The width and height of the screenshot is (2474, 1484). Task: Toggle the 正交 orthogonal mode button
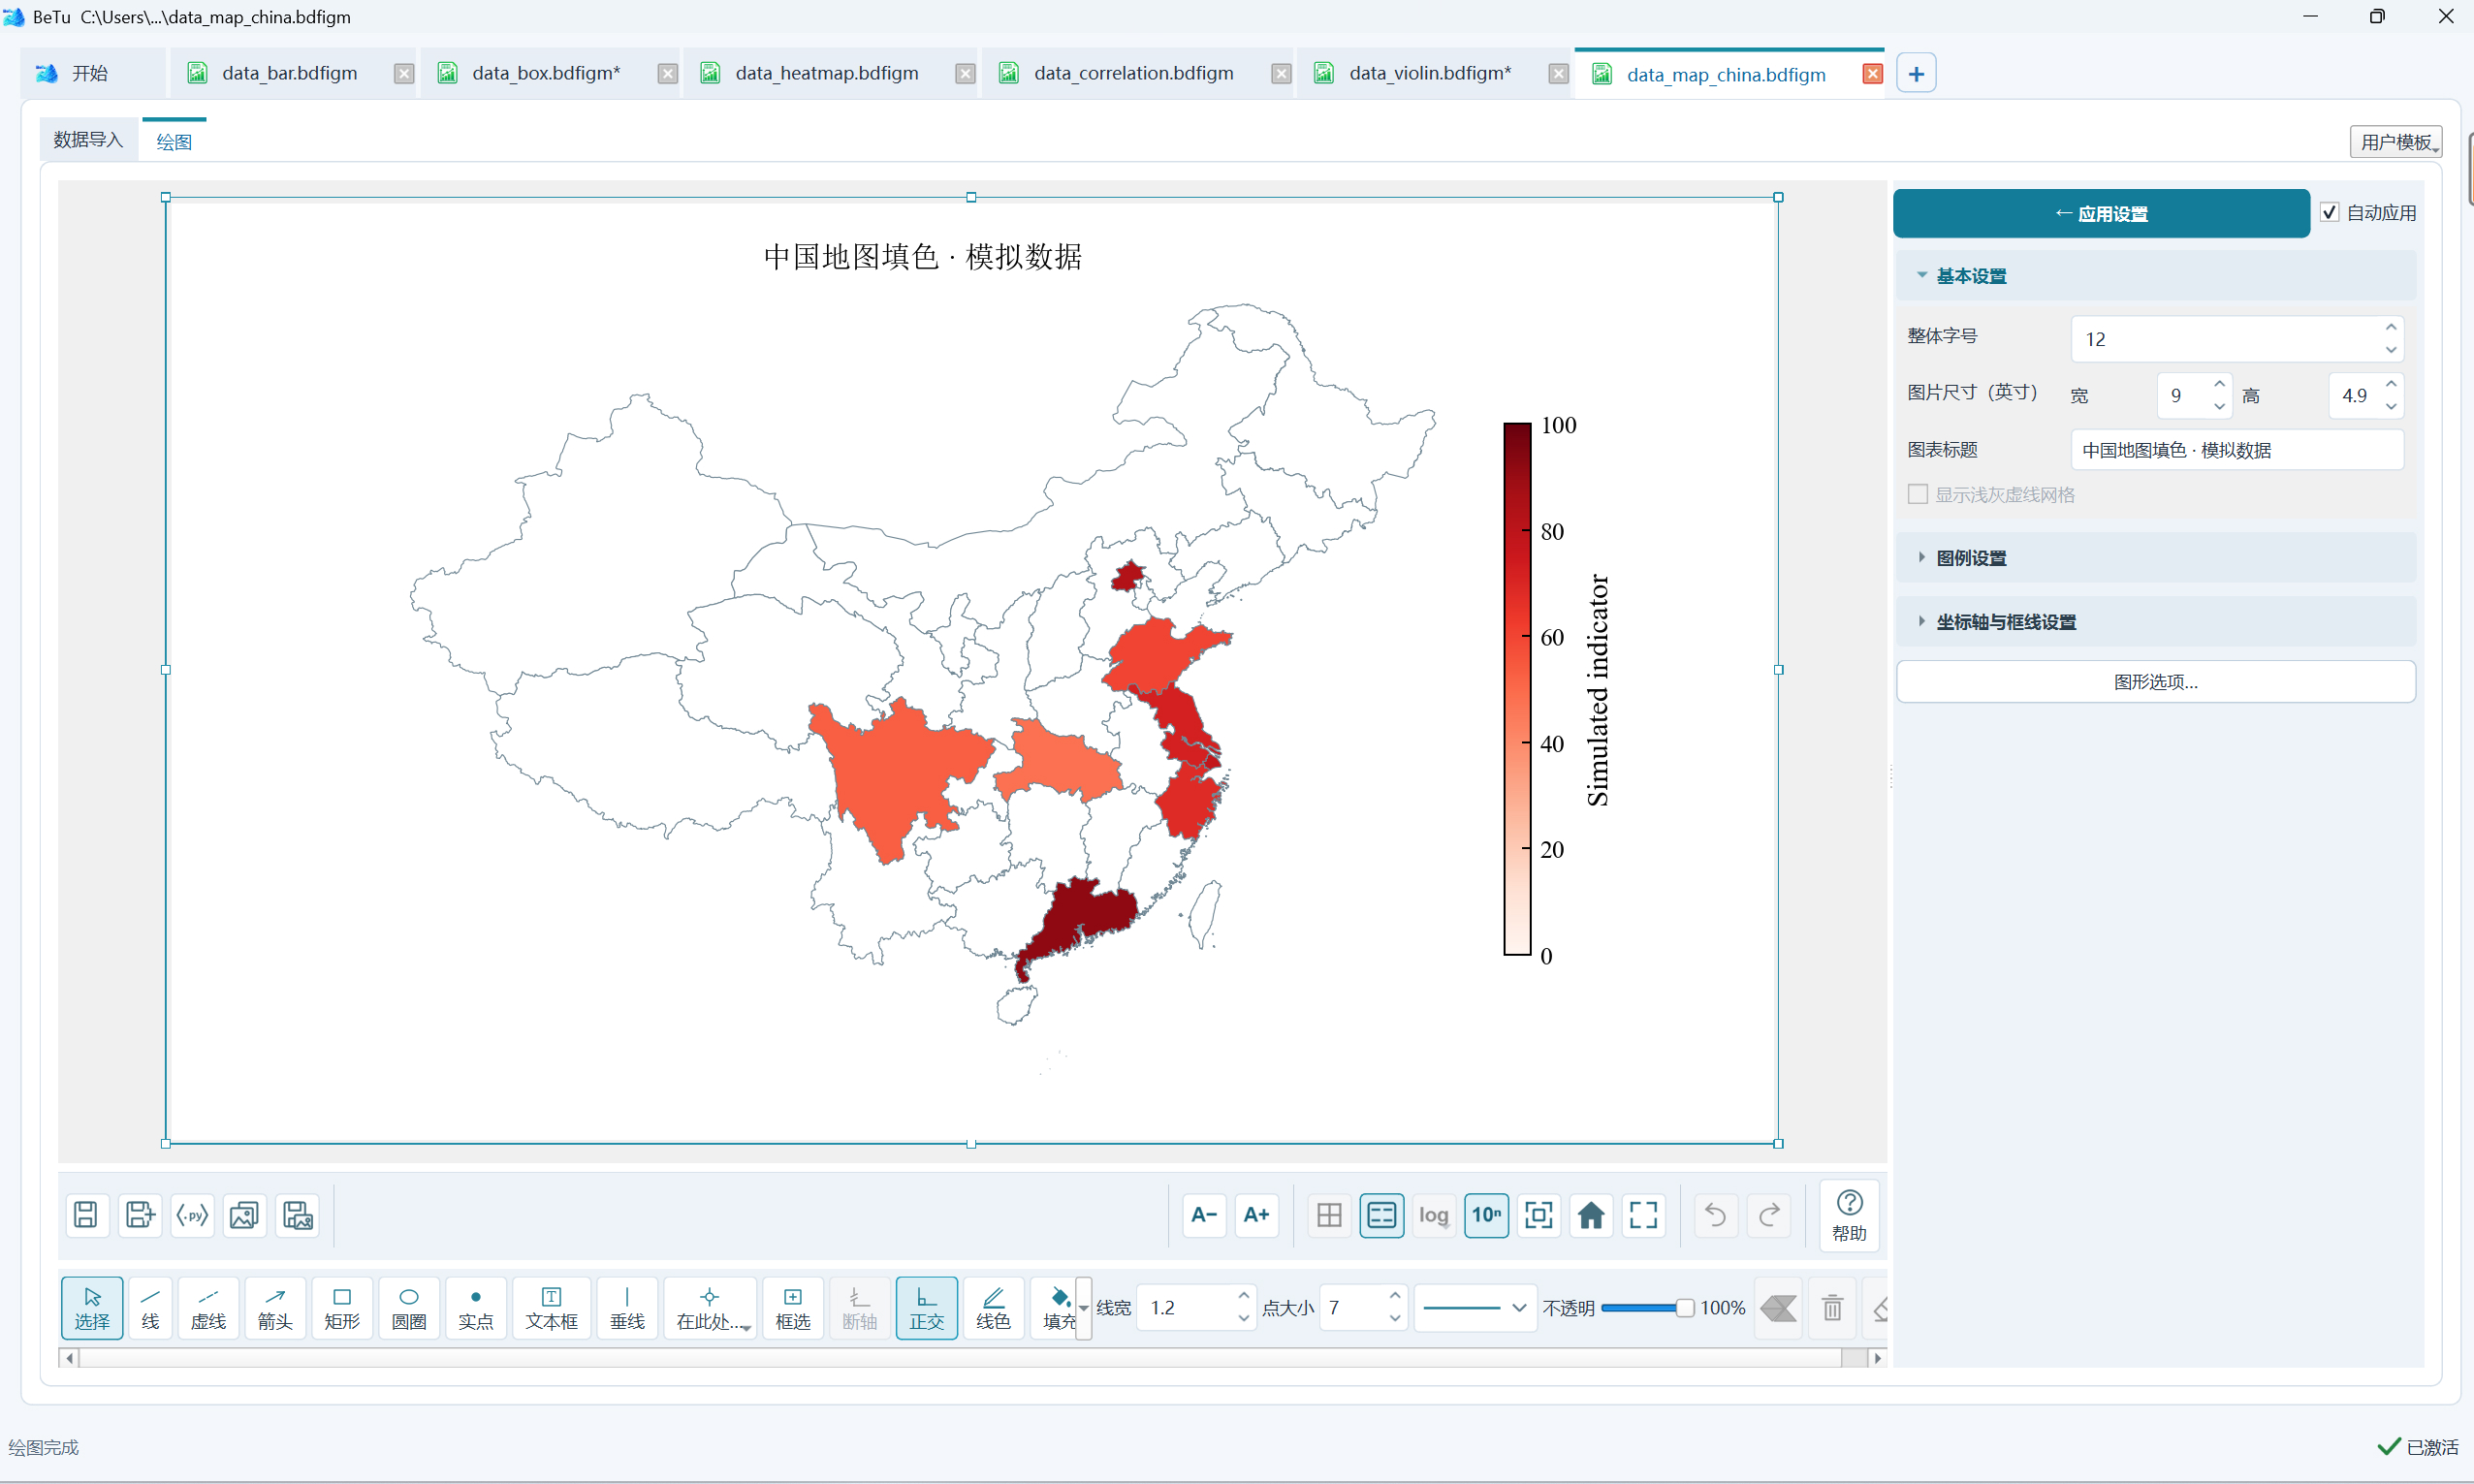click(x=926, y=1307)
